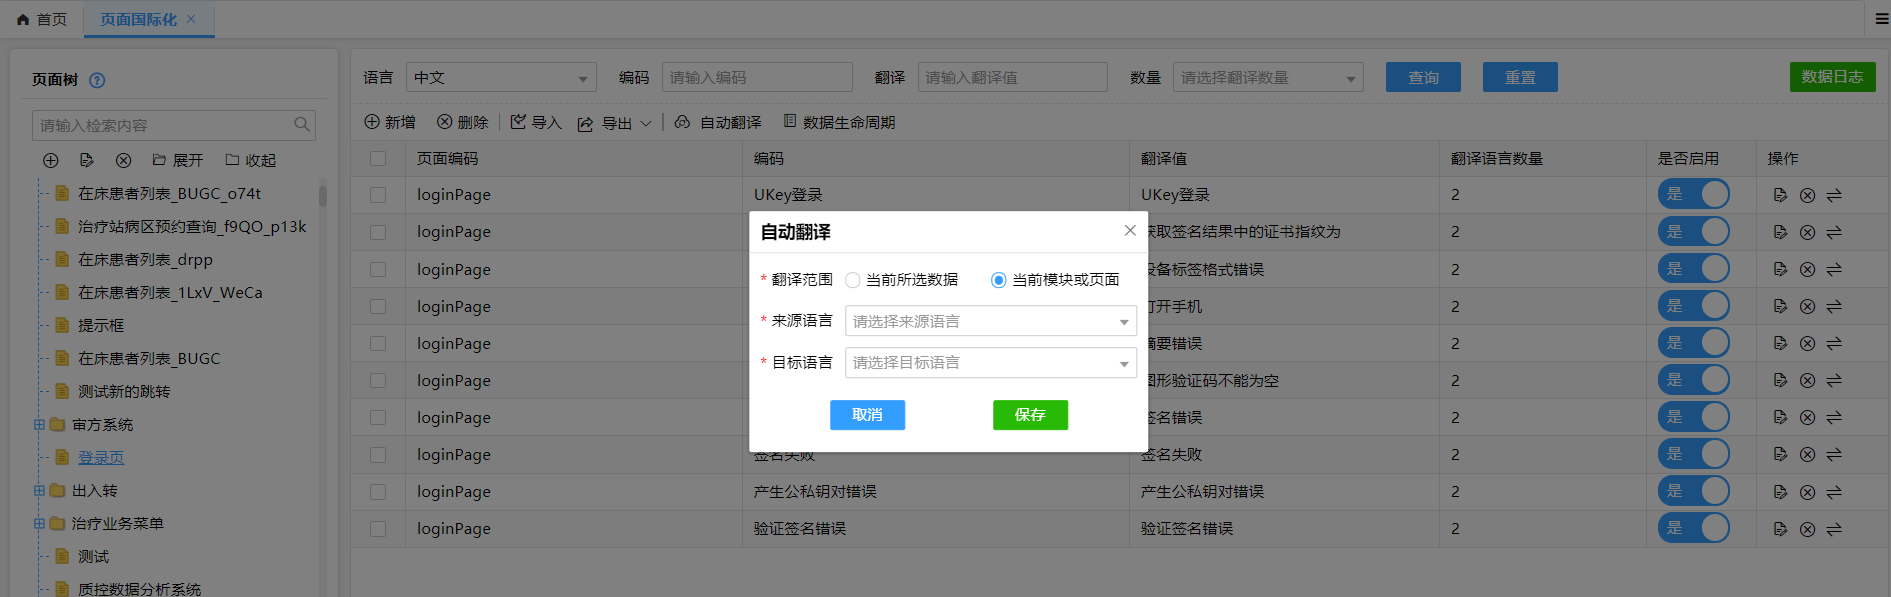Click the edit node icon in page tree toolbar
1891x597 pixels.
tap(87, 160)
